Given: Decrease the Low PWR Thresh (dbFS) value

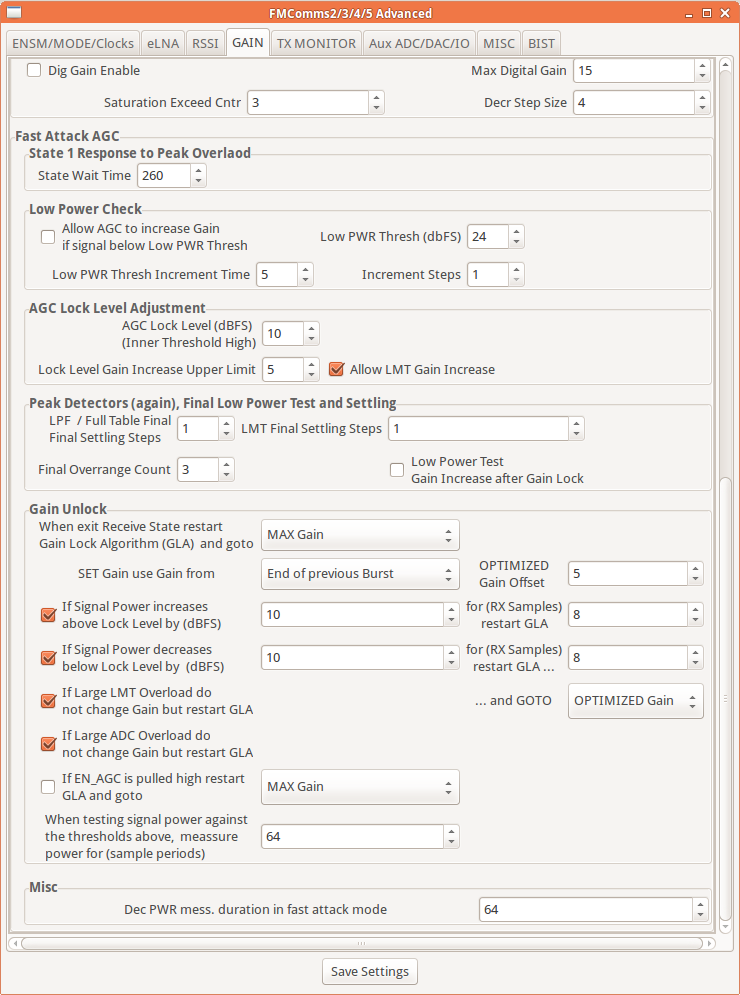Looking at the screenshot, I should coord(517,242).
